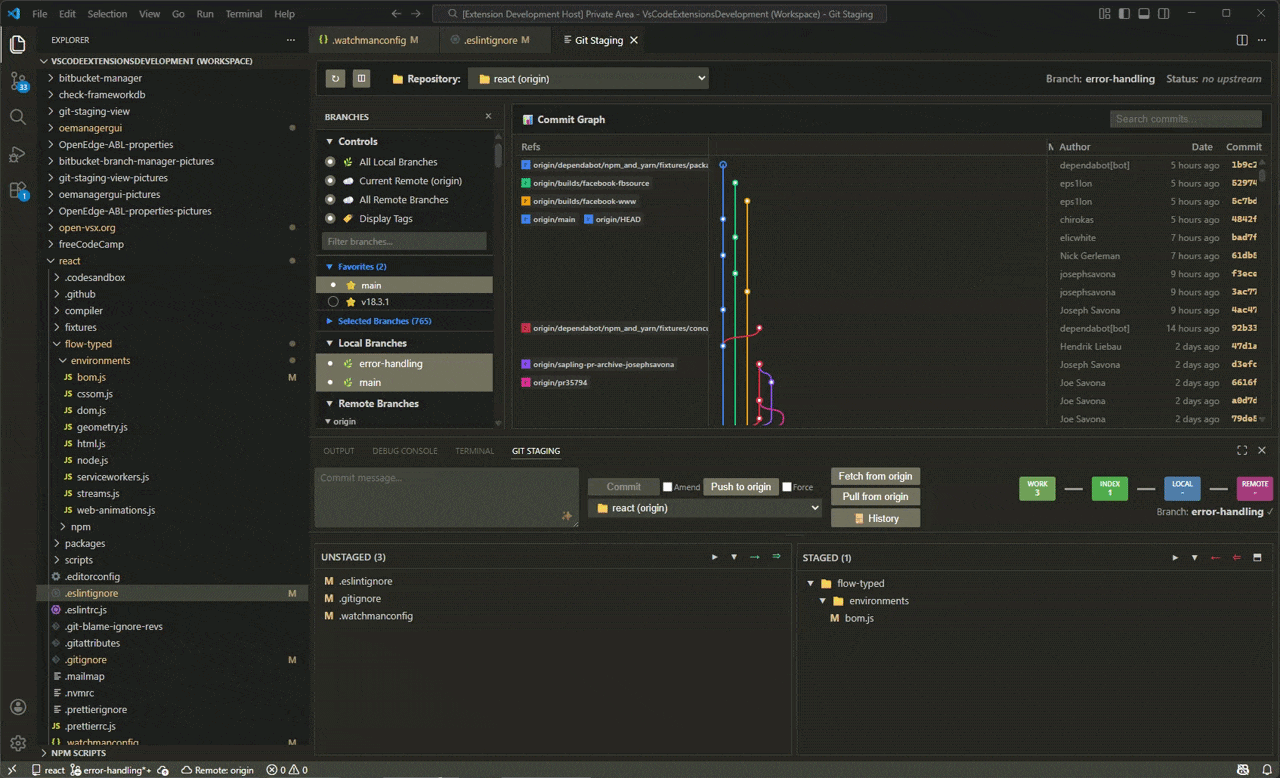
Task: Open the History button
Action: coord(875,518)
